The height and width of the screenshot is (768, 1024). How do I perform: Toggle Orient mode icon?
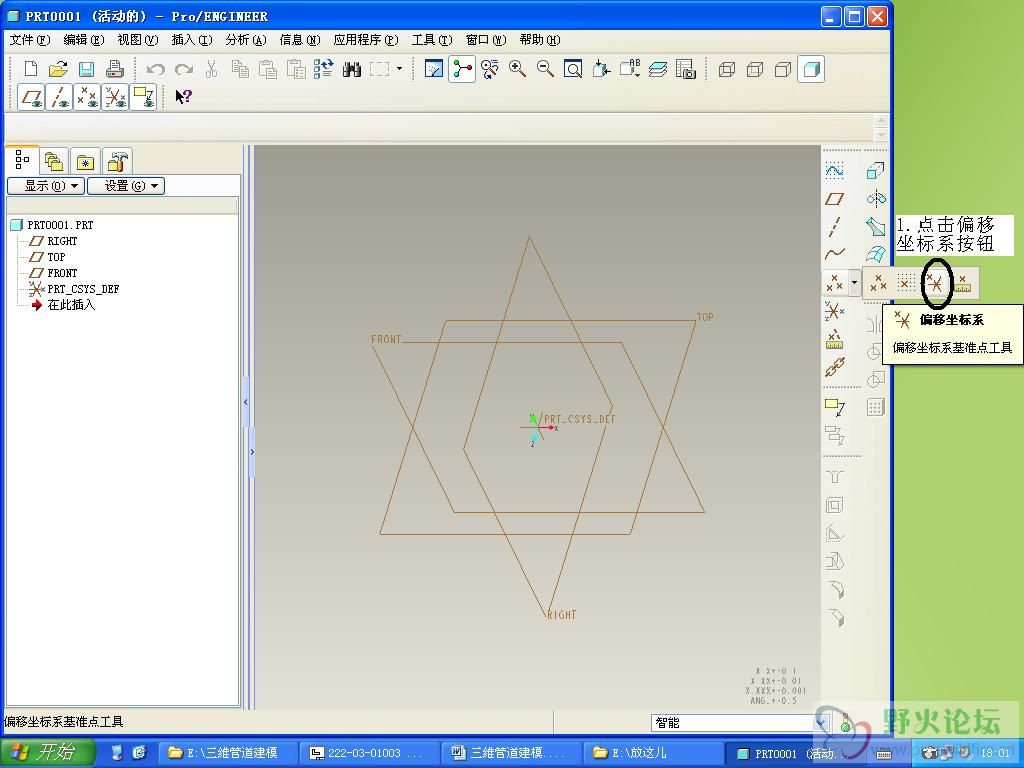click(490, 69)
